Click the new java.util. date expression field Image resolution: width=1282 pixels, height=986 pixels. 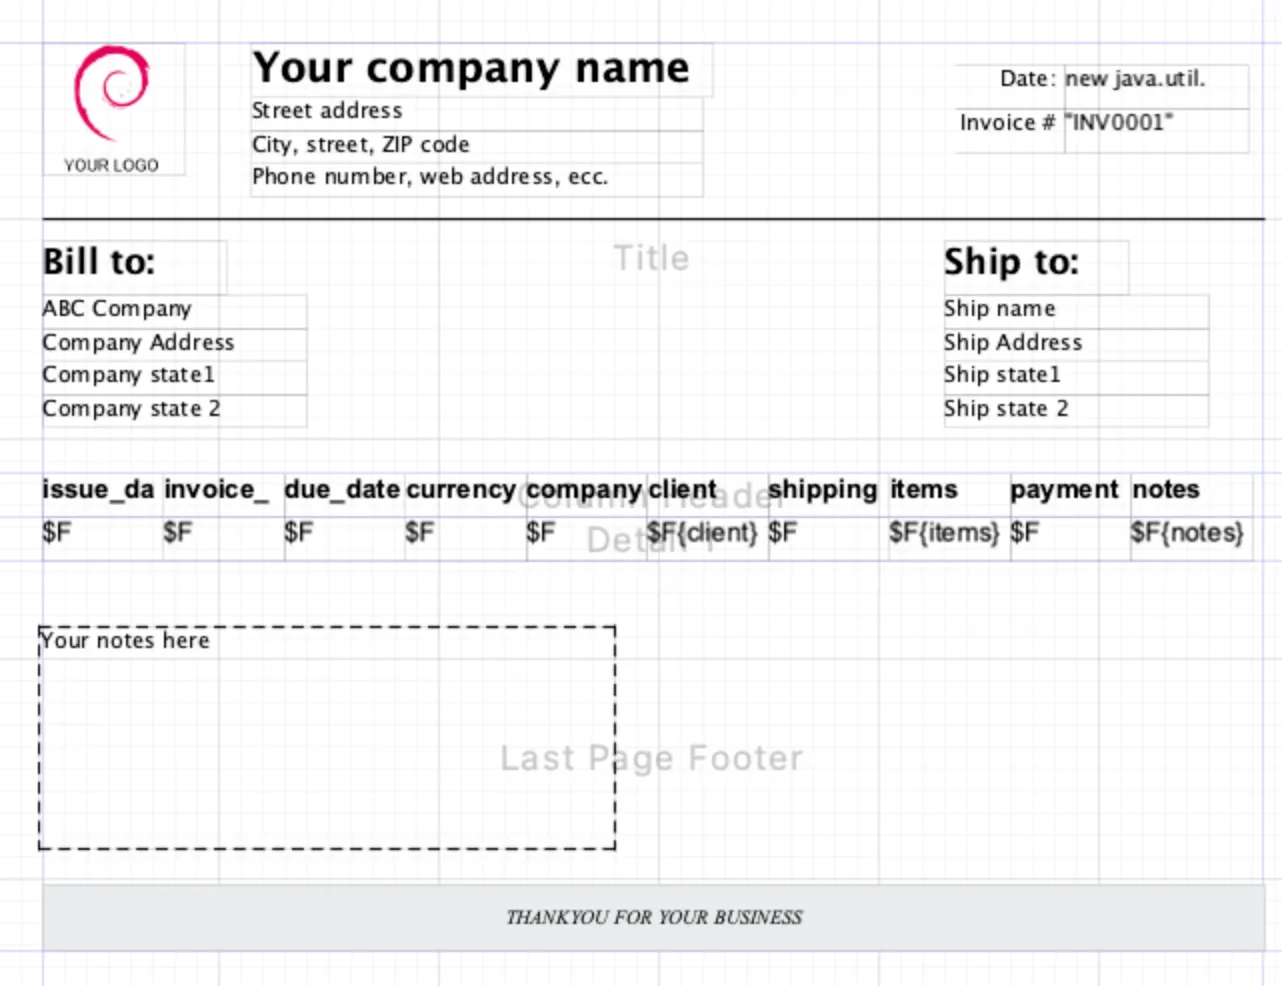(1135, 80)
